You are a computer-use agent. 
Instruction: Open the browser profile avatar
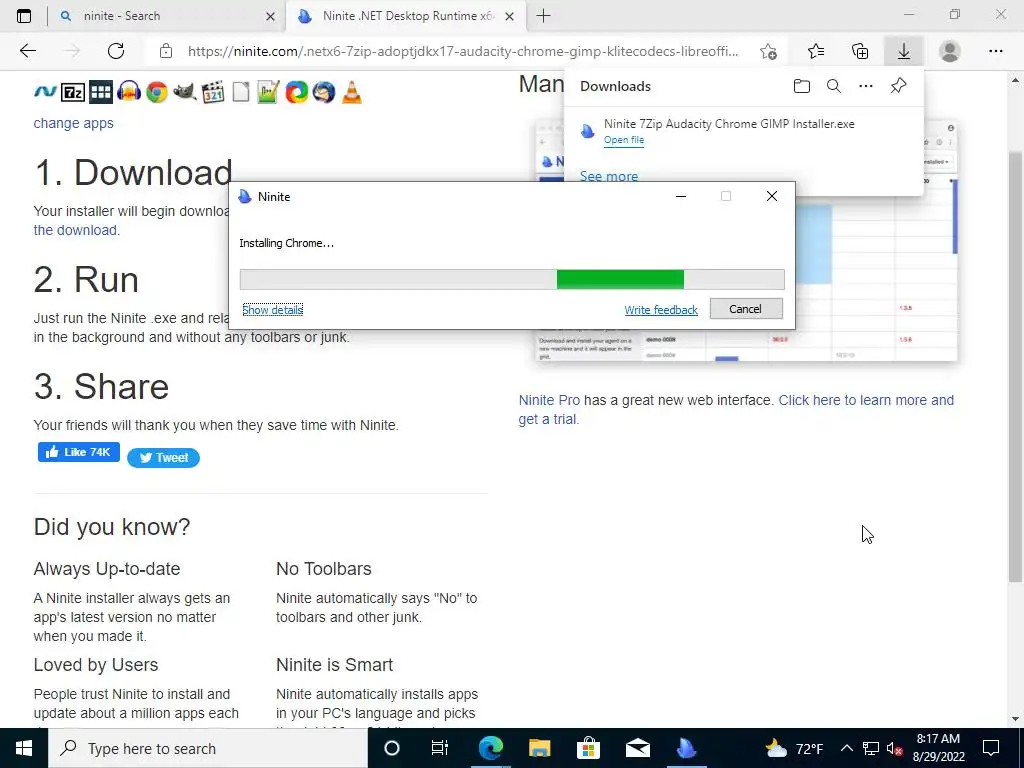point(950,51)
